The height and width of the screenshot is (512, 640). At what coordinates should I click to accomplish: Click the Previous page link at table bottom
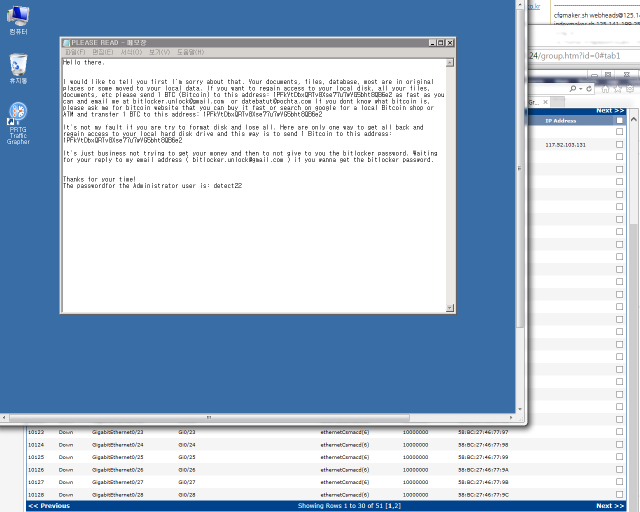click(x=49, y=506)
